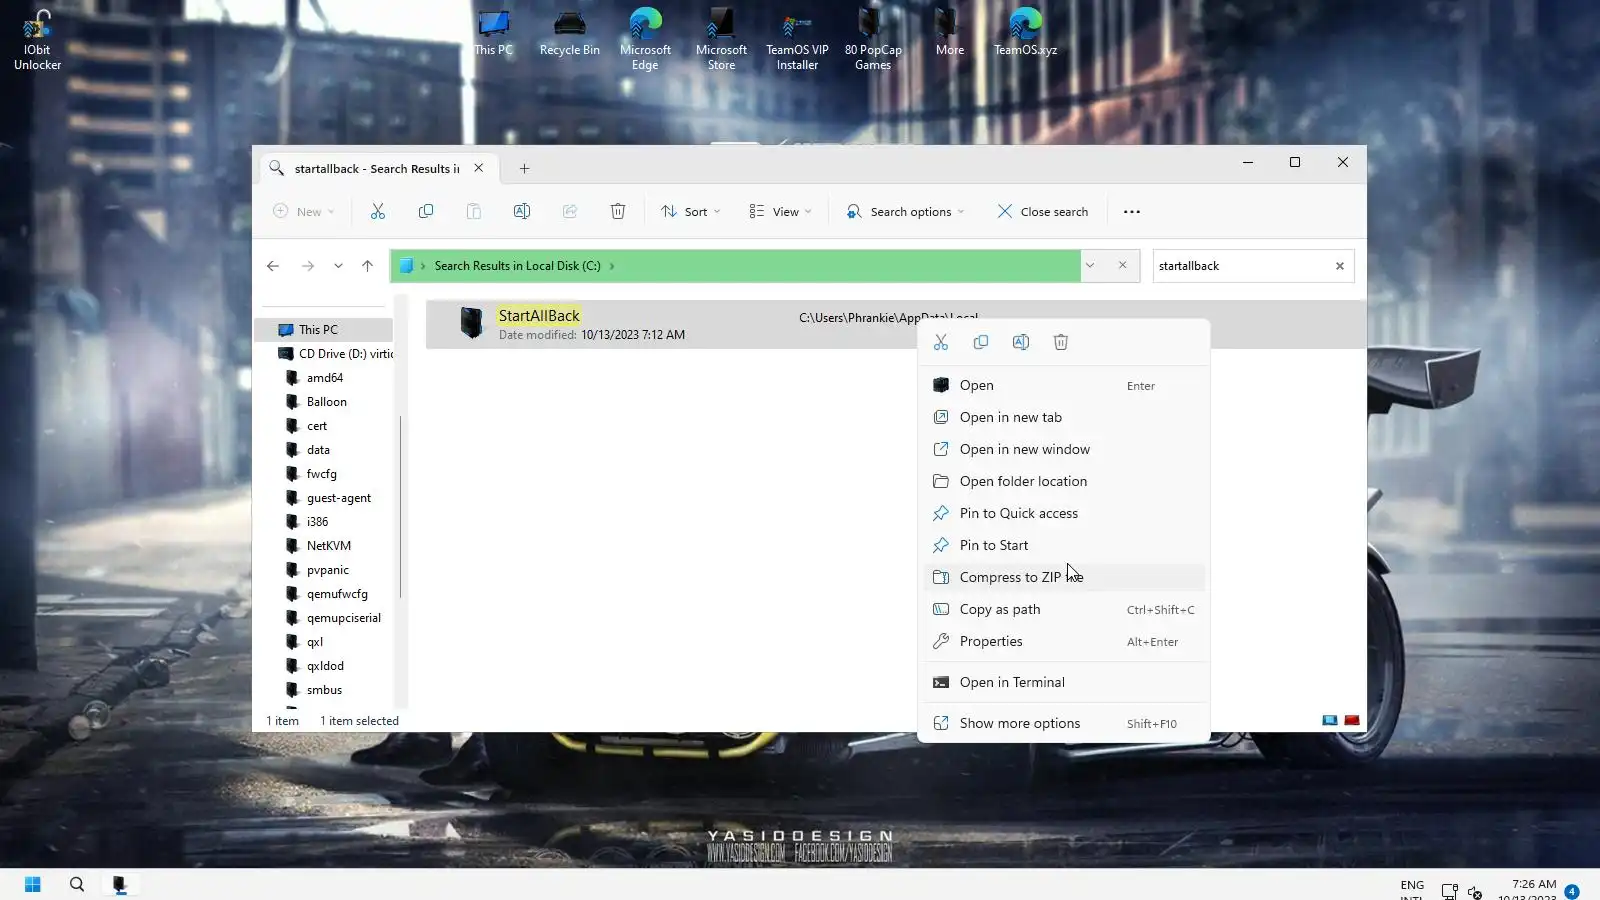Select the NetKVM folder in navigation pane

(x=328, y=546)
